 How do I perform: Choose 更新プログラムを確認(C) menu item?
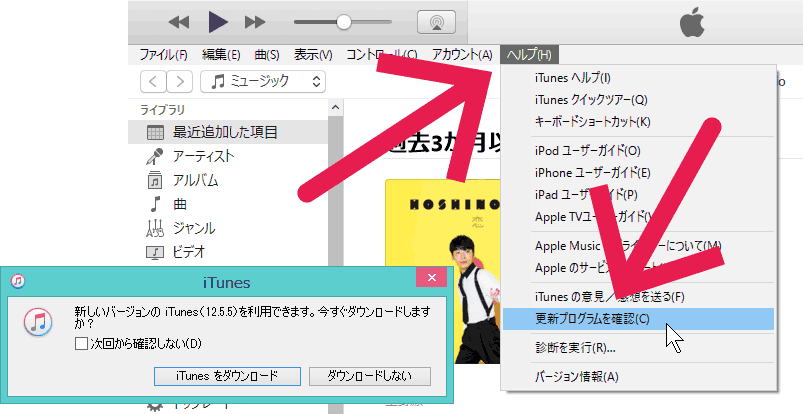(x=638, y=319)
